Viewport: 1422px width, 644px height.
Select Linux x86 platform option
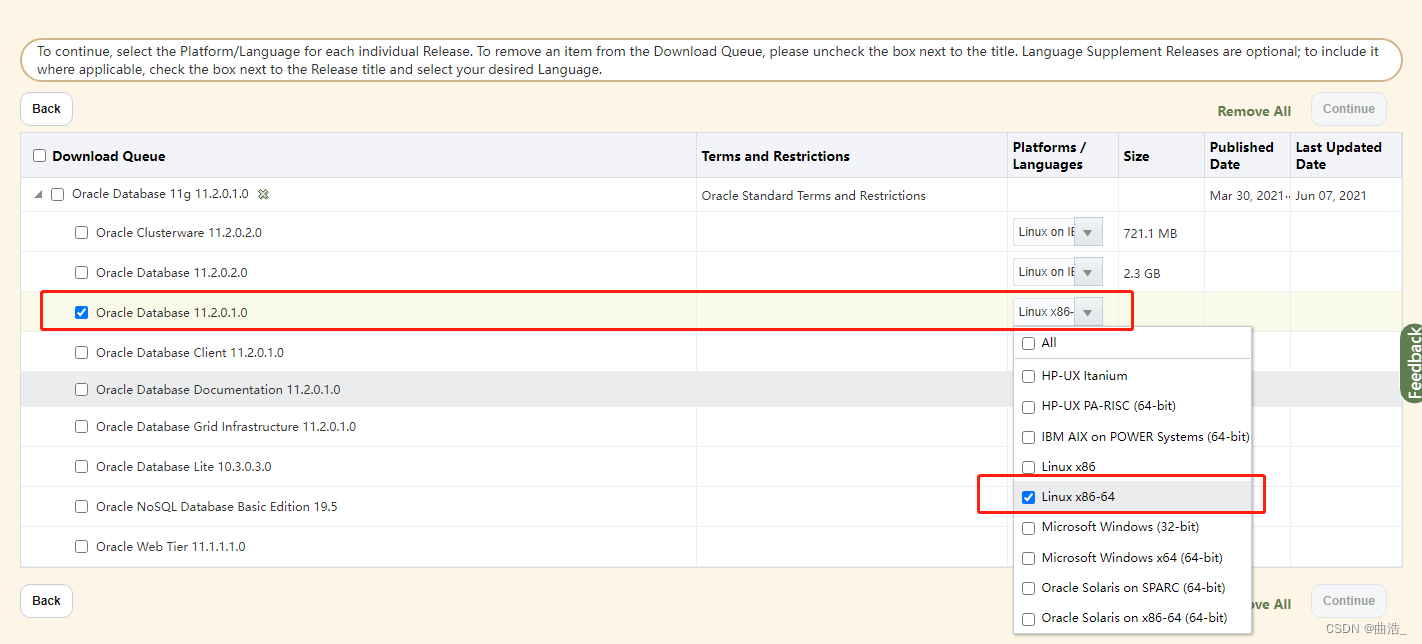coord(1028,467)
